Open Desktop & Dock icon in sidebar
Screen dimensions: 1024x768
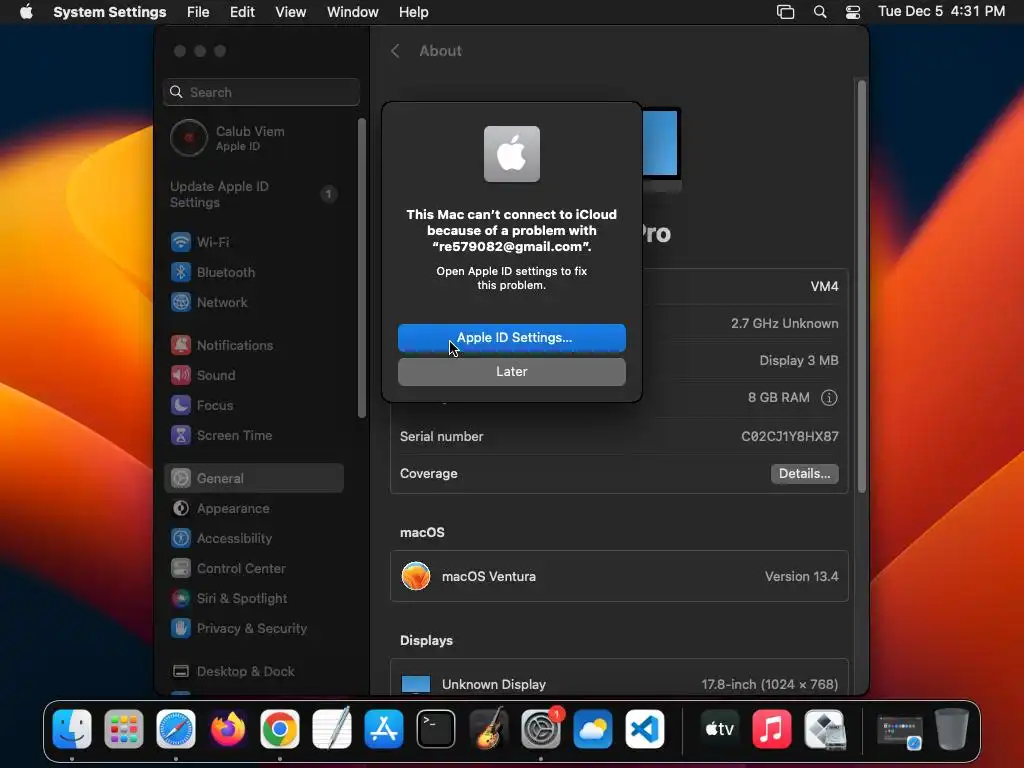181,671
